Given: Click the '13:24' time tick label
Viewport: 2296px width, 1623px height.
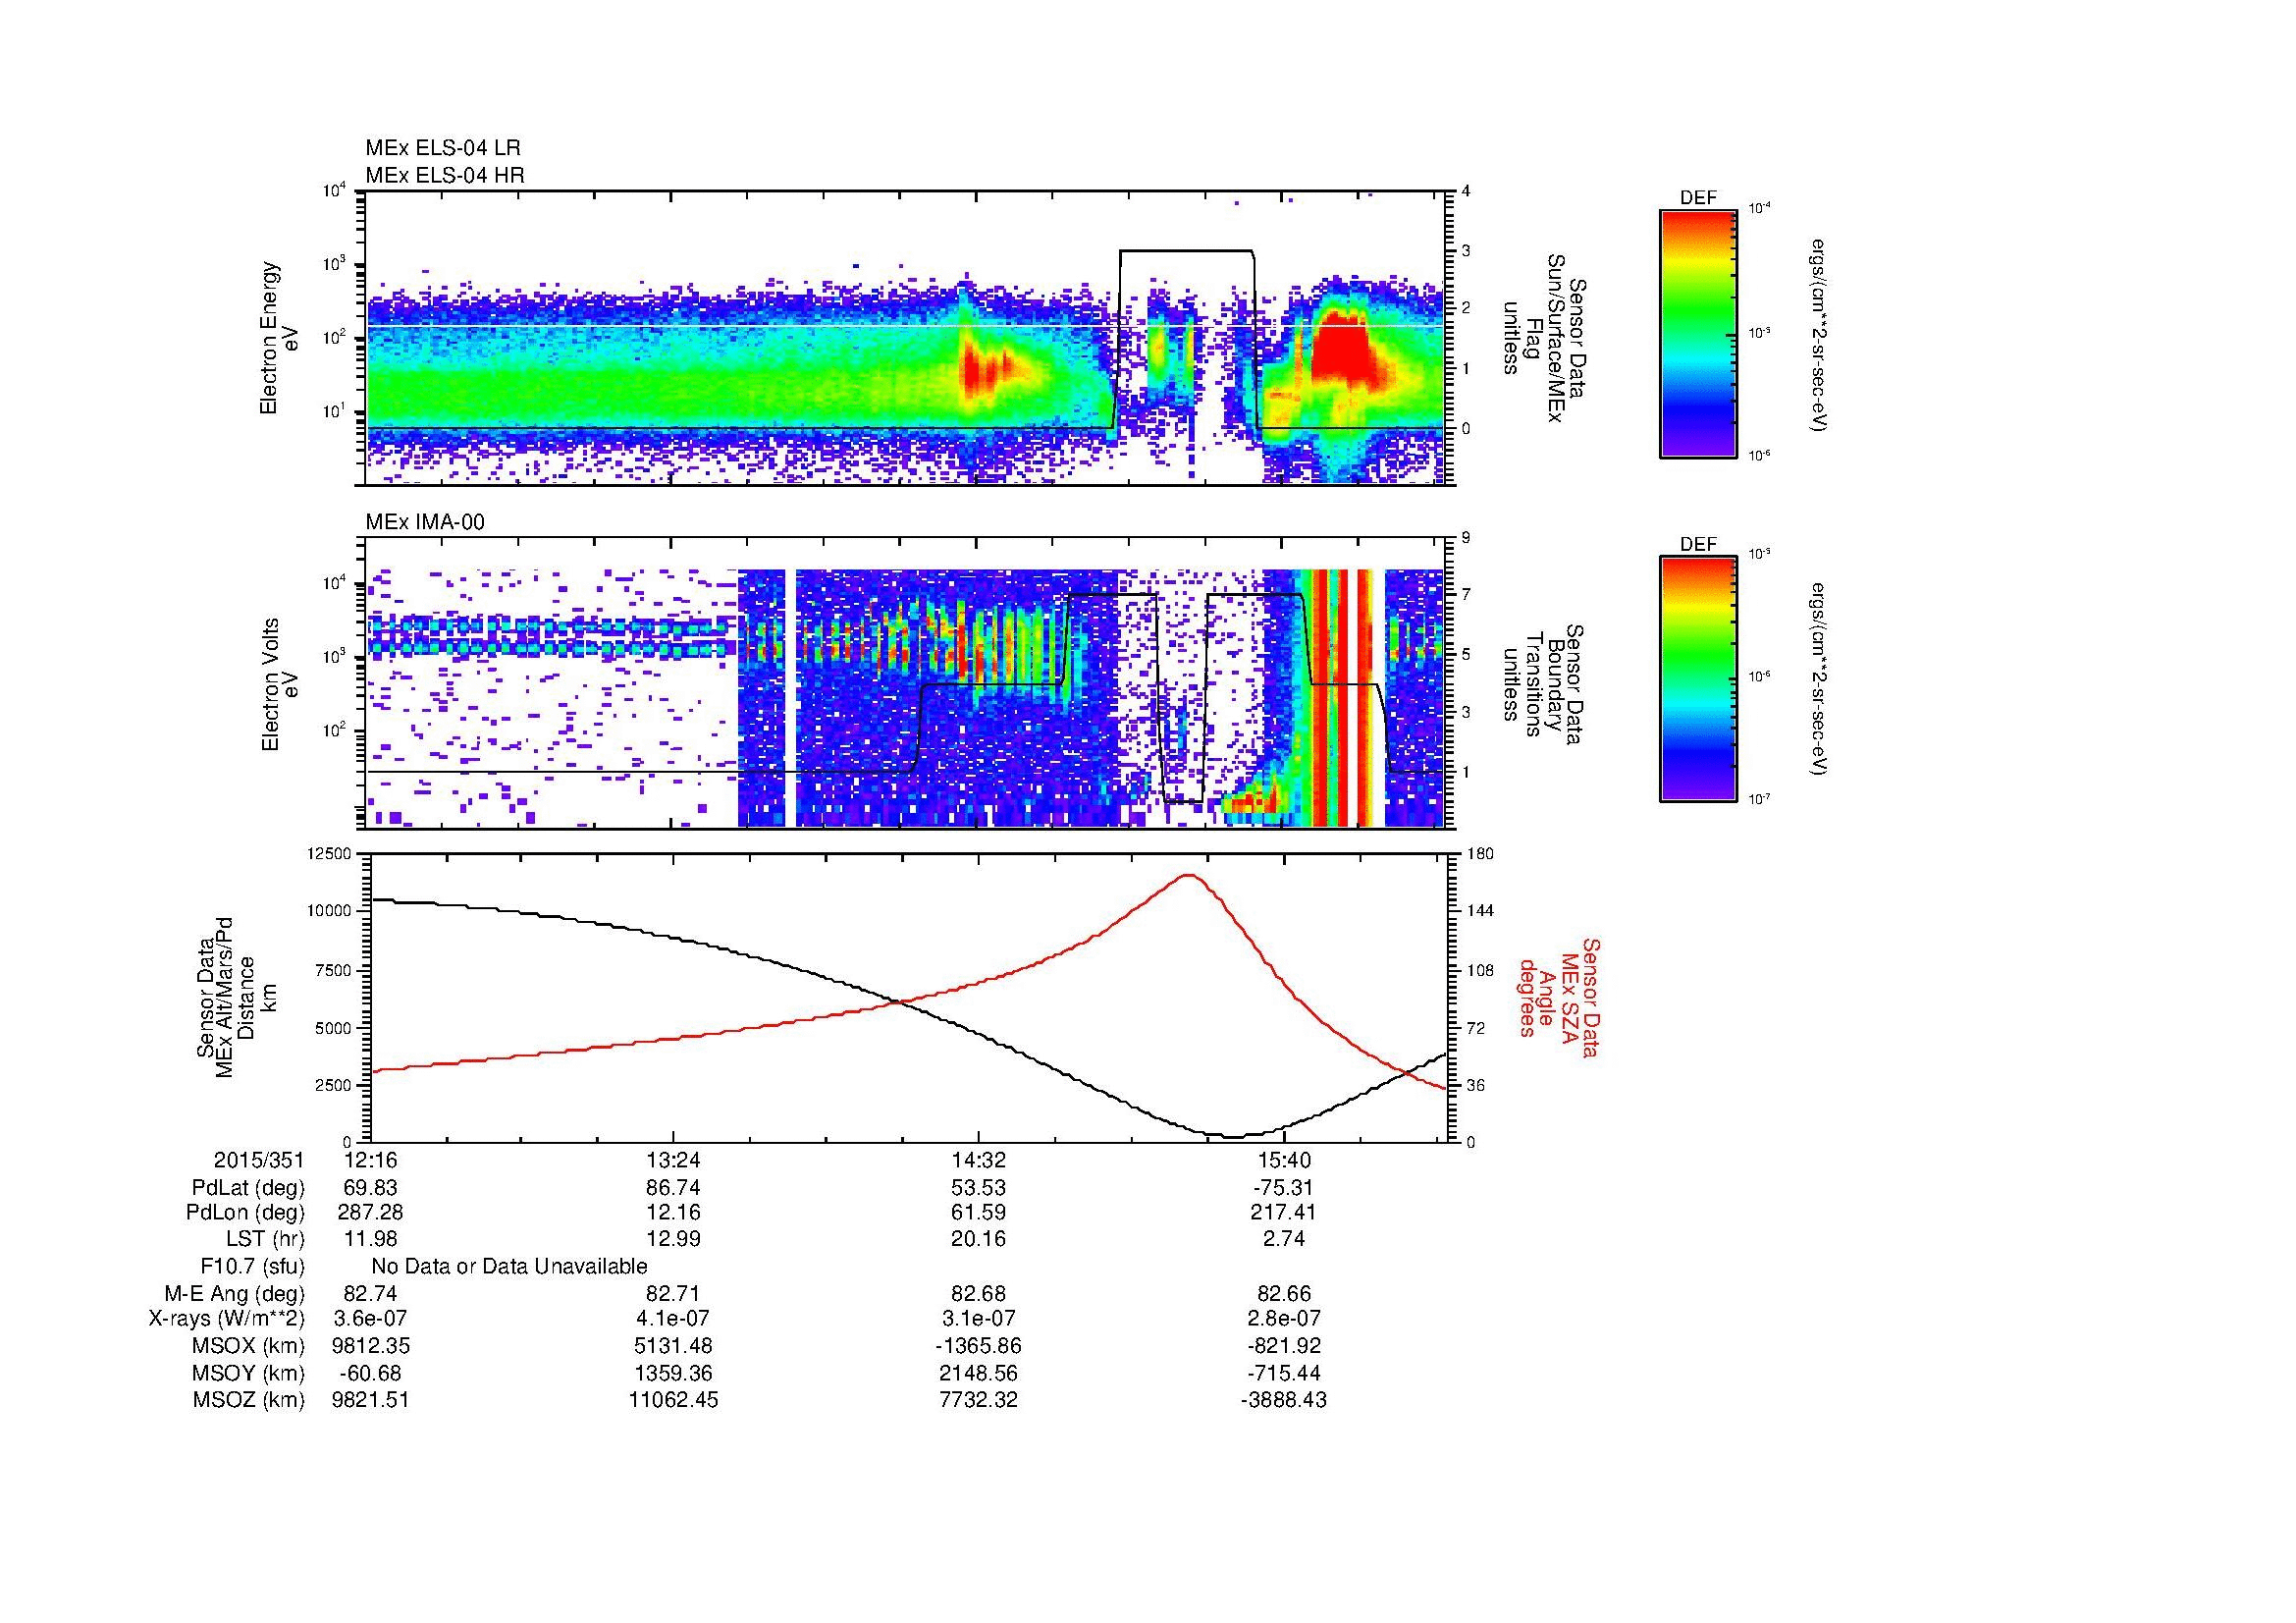Looking at the screenshot, I should pyautogui.click(x=674, y=1160).
